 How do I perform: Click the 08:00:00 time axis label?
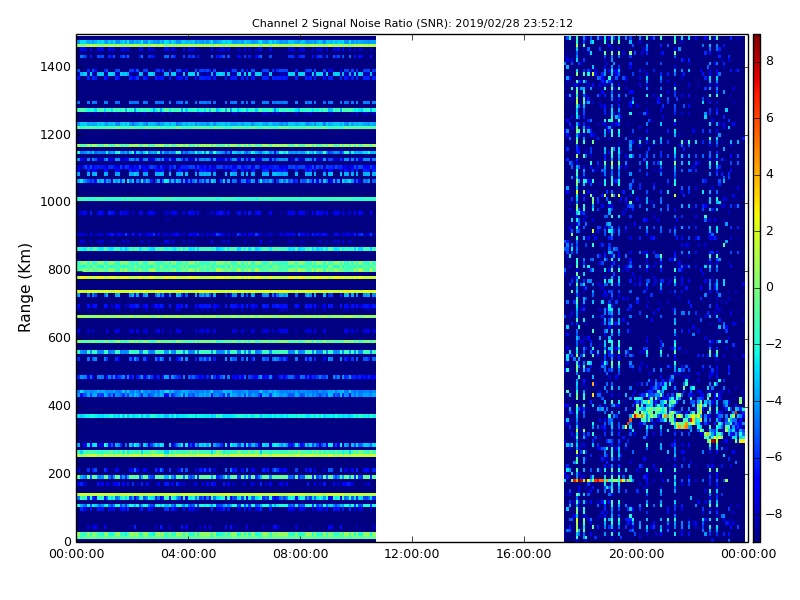(301, 554)
